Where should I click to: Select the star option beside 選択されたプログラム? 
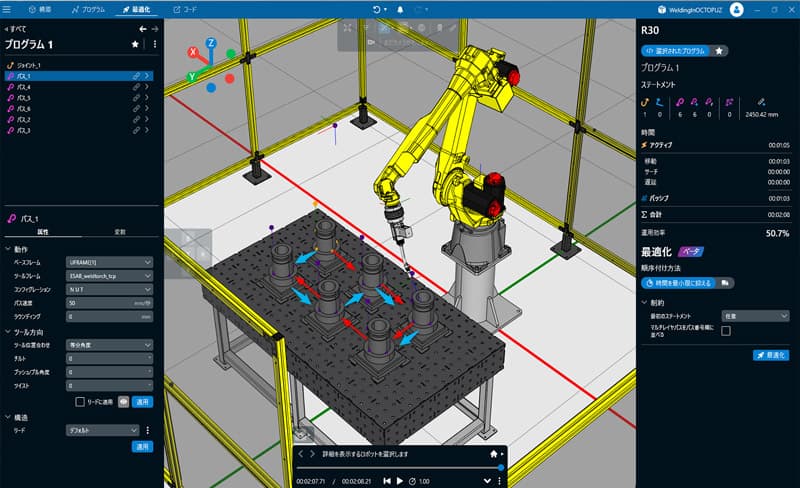click(719, 51)
